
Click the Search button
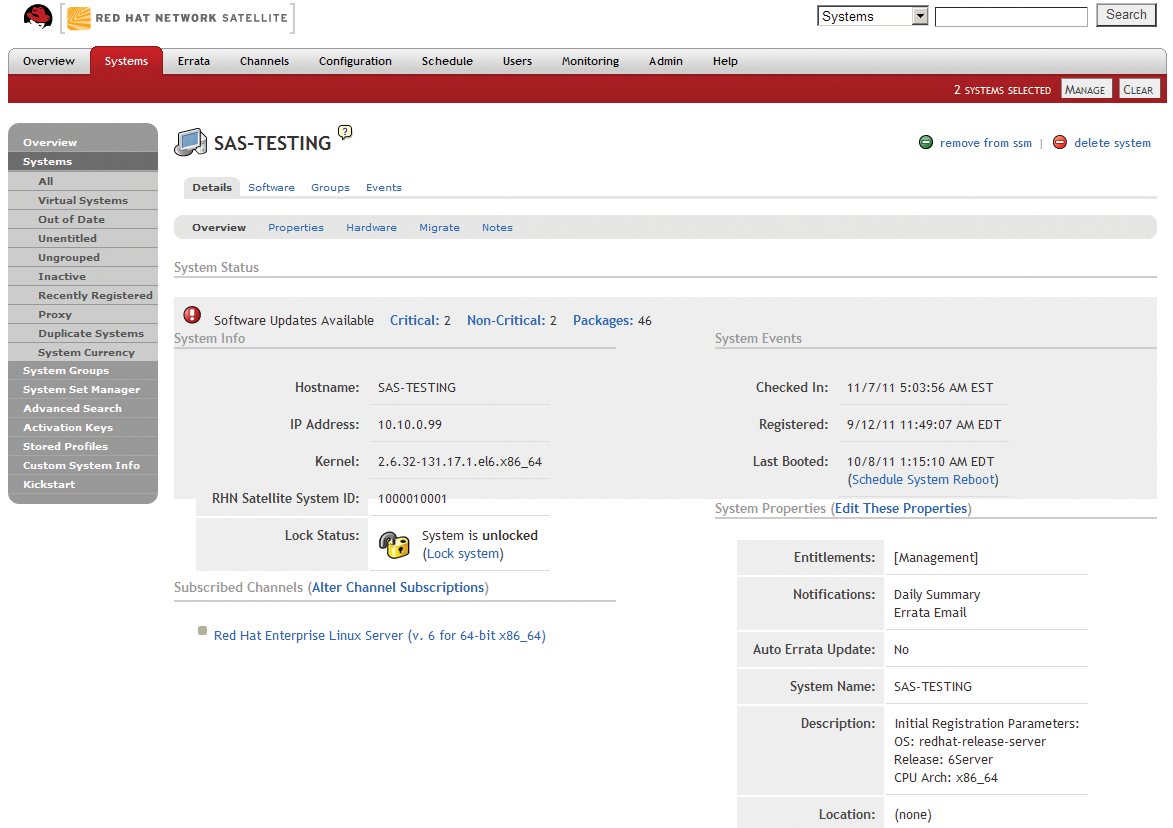click(x=1126, y=15)
